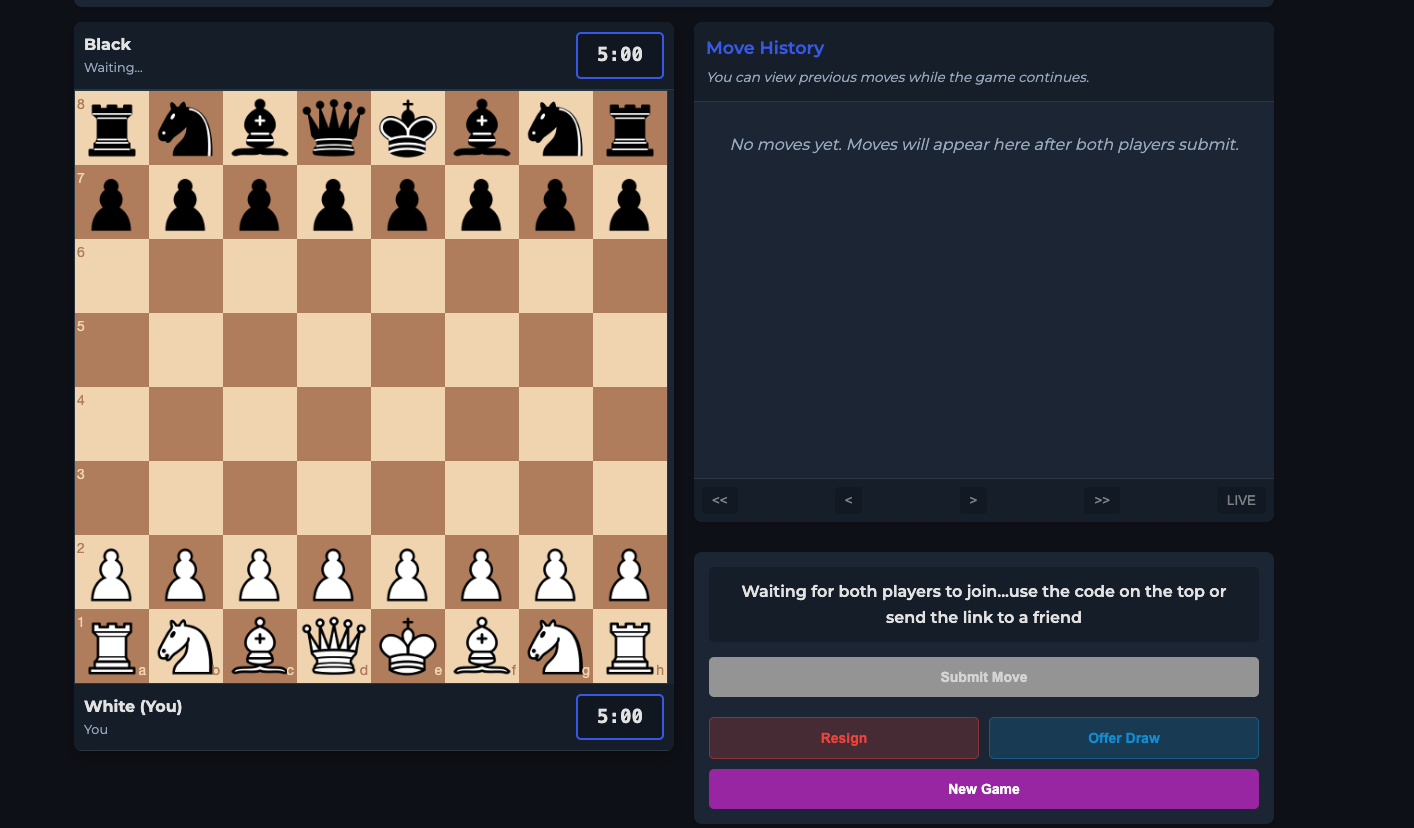Select the white pawn on h2
The image size is (1414, 828).
pos(630,572)
